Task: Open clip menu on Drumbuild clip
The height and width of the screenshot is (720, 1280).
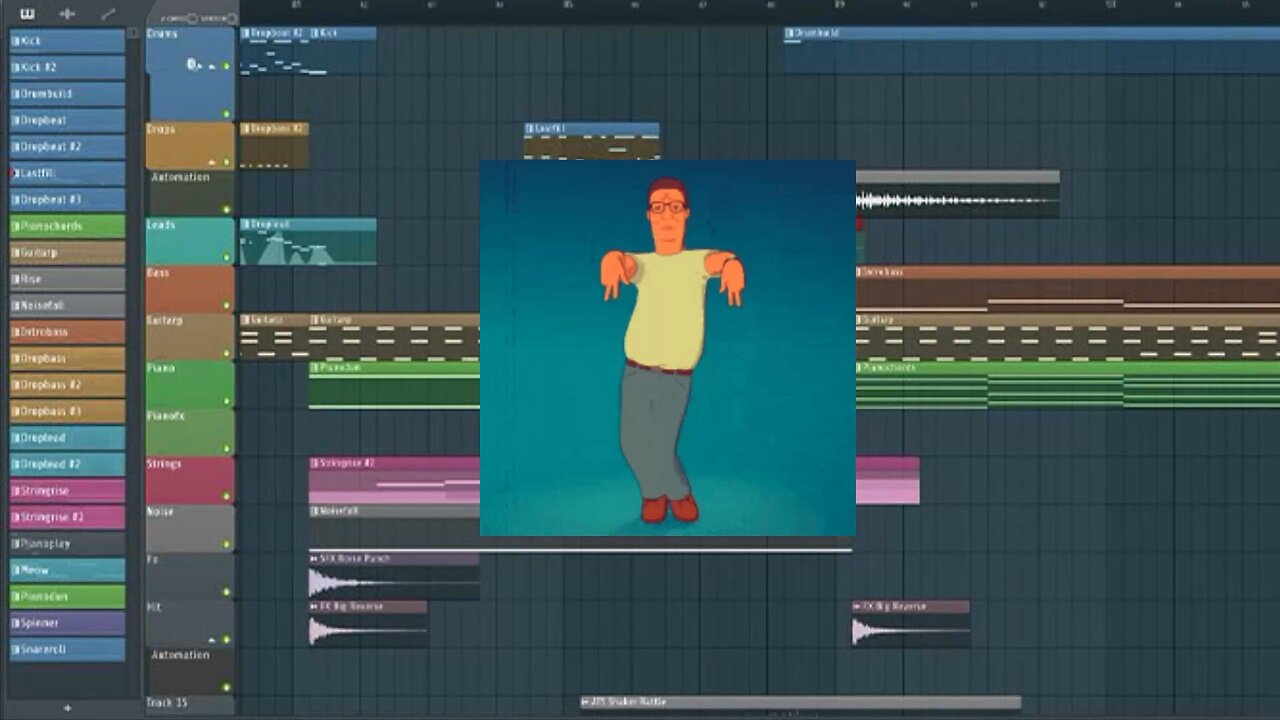Action: (x=790, y=33)
